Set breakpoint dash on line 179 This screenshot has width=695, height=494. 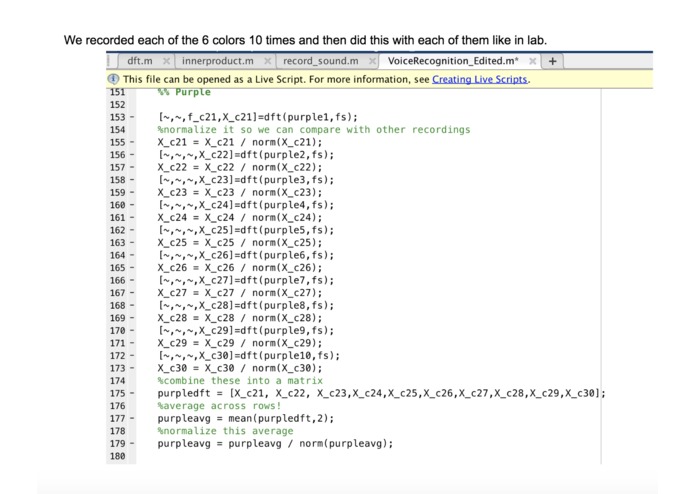132,443
